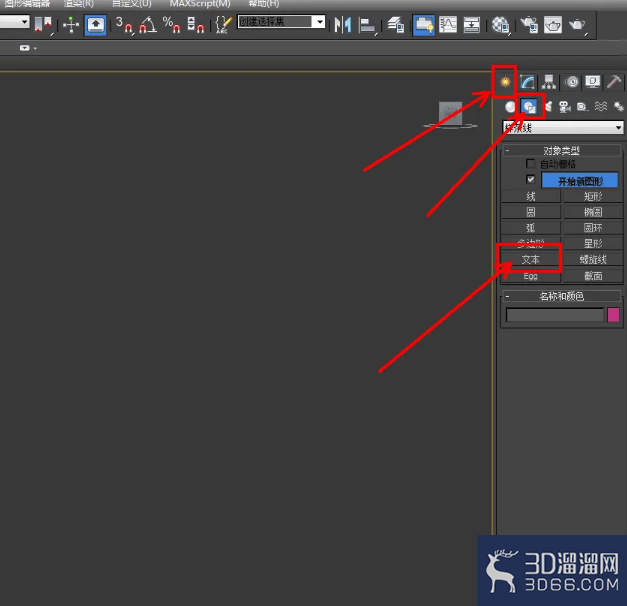This screenshot has height=606, width=627.
Task: Click the Render Production teapot
Action: [577, 25]
